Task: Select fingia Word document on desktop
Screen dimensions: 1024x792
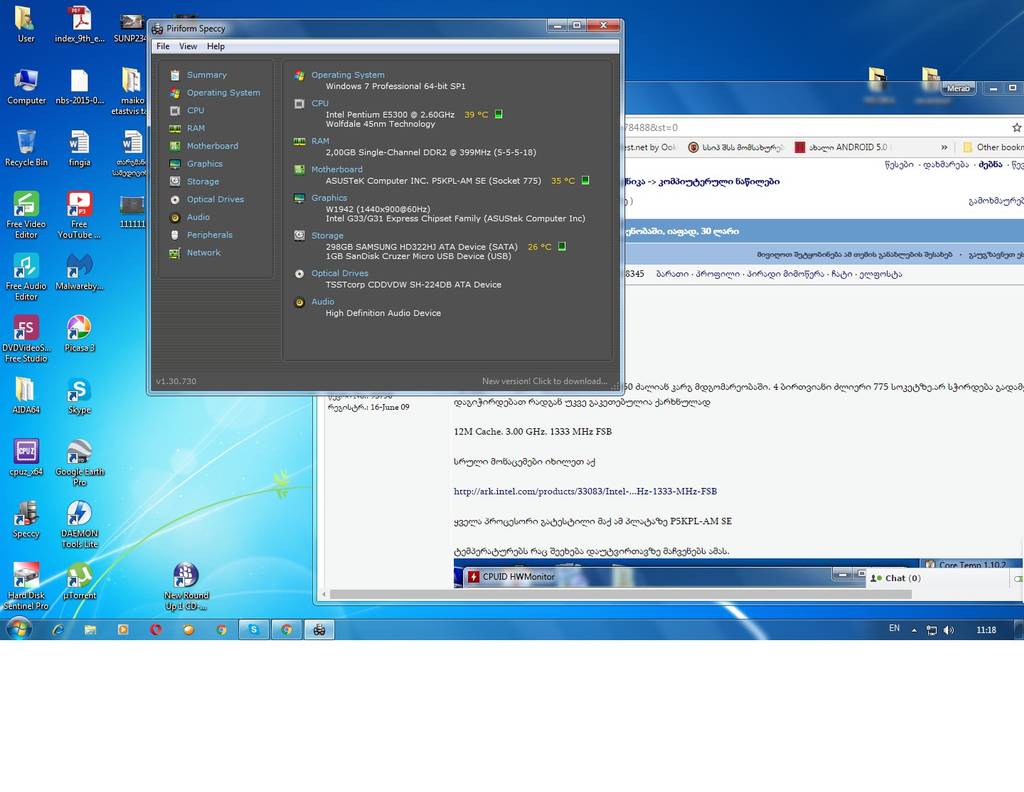Action: click(x=79, y=148)
